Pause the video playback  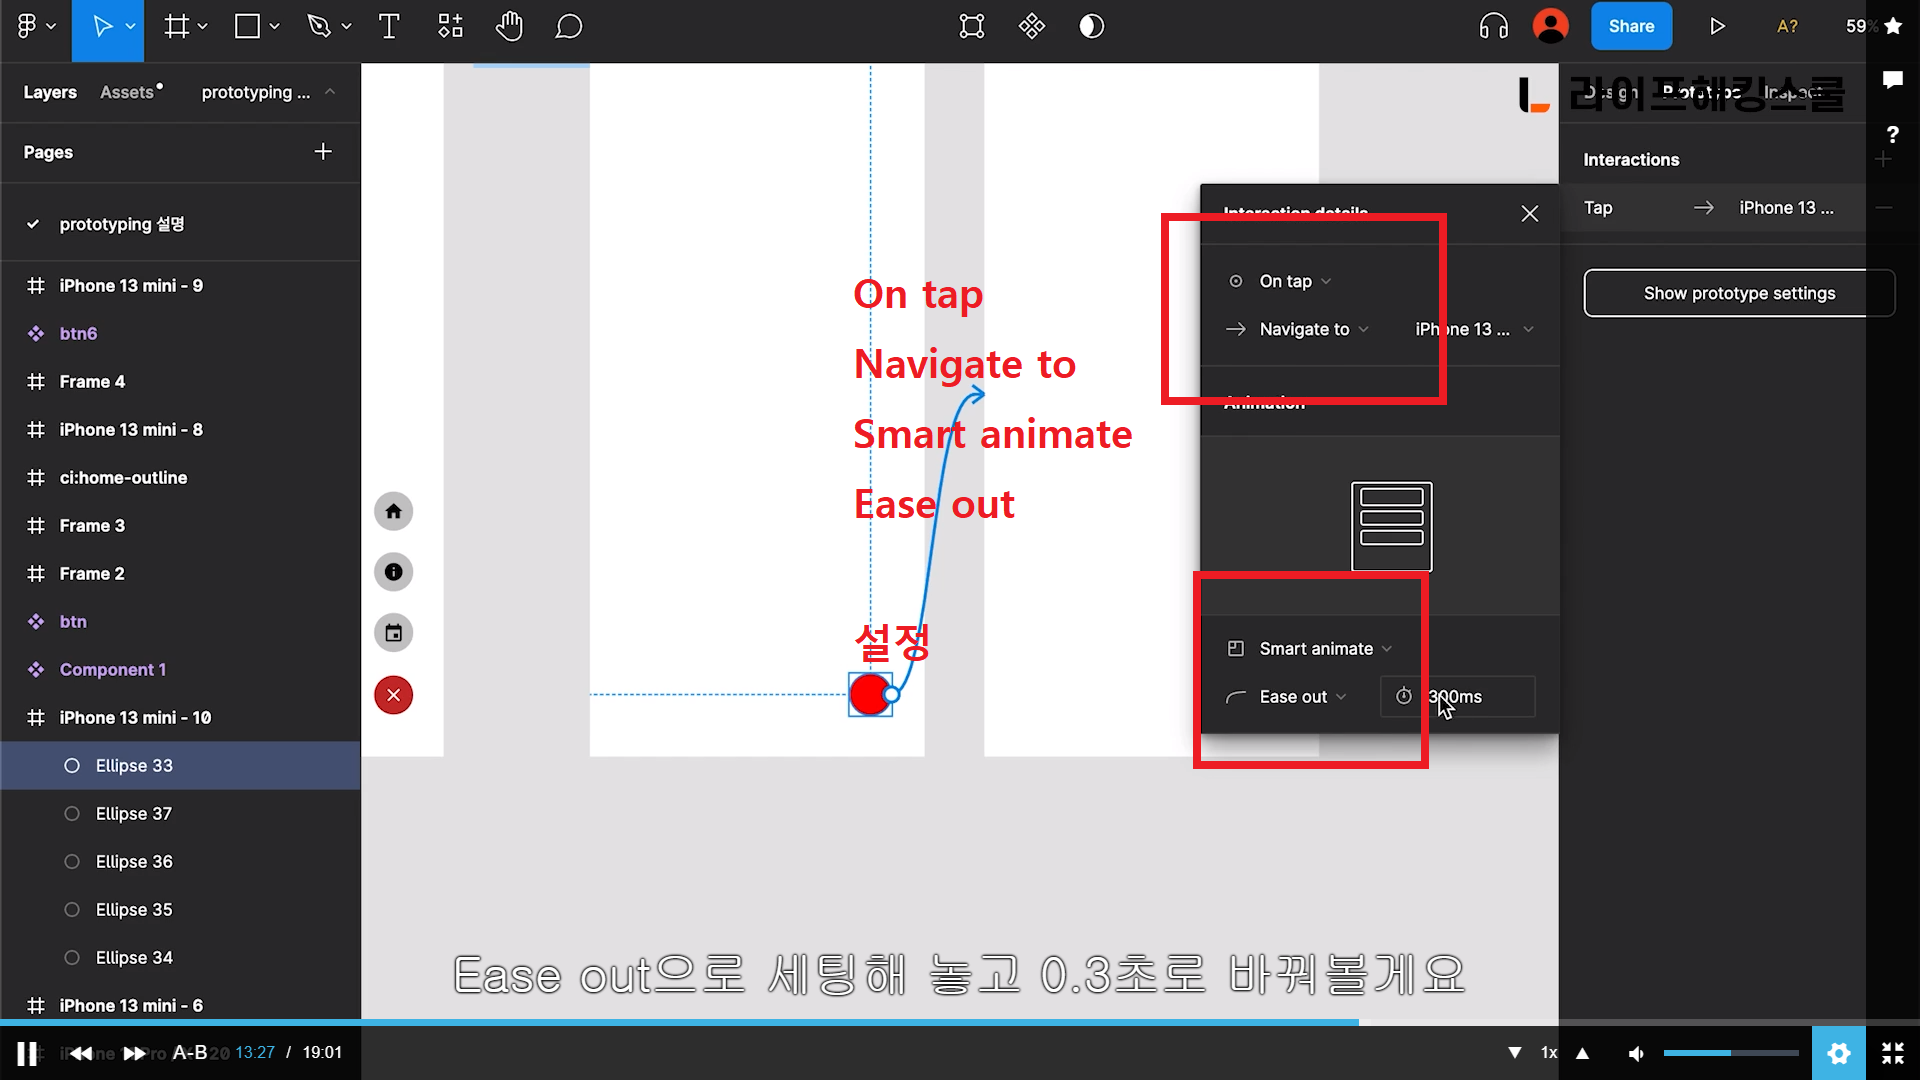pos(27,1053)
